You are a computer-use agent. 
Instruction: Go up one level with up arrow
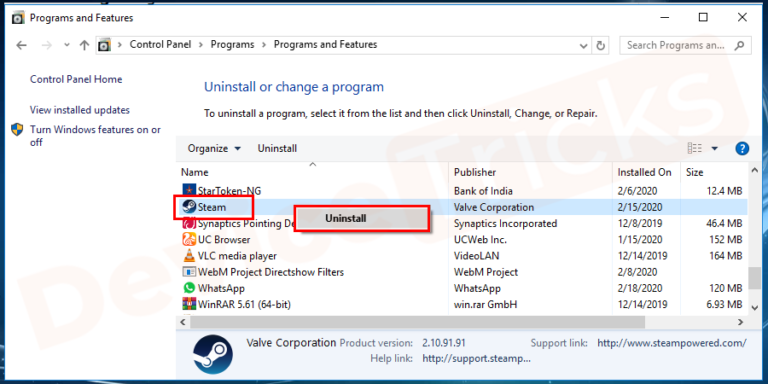(x=84, y=45)
